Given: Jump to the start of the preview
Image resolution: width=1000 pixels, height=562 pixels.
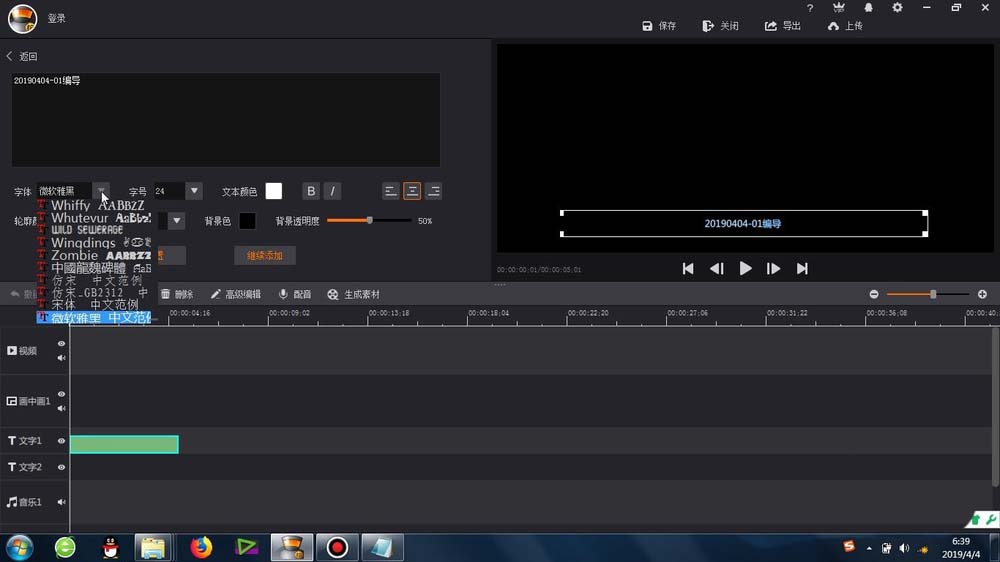Looking at the screenshot, I should (688, 269).
